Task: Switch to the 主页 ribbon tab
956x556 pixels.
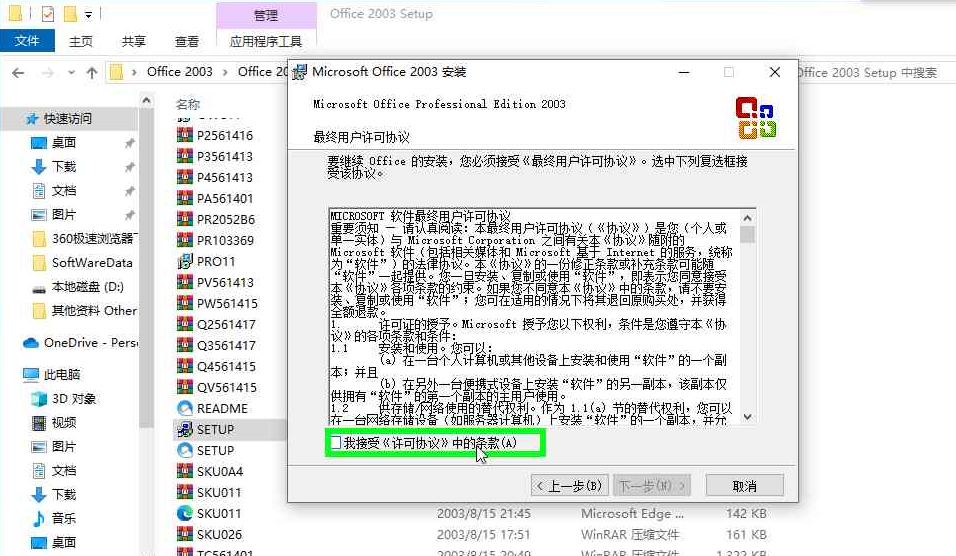Action: click(80, 41)
